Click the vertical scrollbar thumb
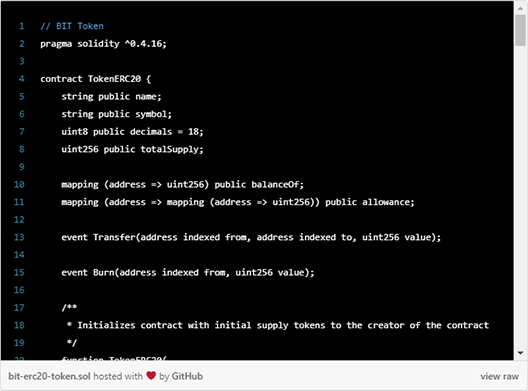Image resolution: width=528 pixels, height=391 pixels. pyautogui.click(x=520, y=30)
